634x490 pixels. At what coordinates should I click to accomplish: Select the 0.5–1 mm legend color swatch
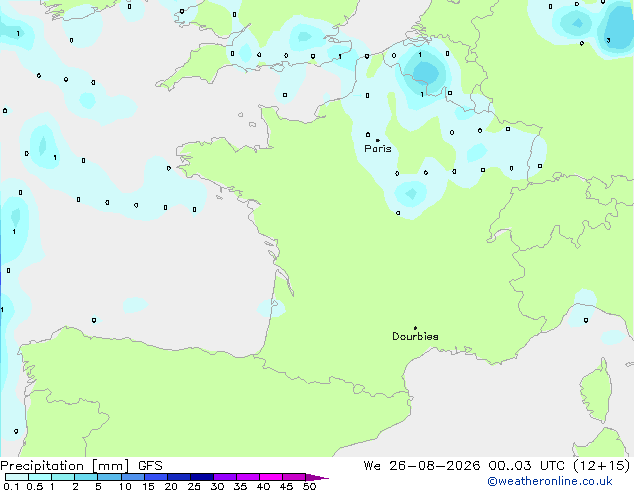tap(40, 477)
